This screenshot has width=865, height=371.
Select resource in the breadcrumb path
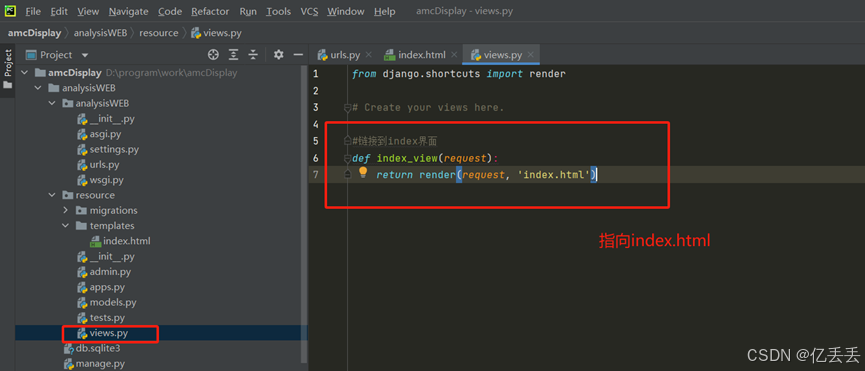point(159,33)
